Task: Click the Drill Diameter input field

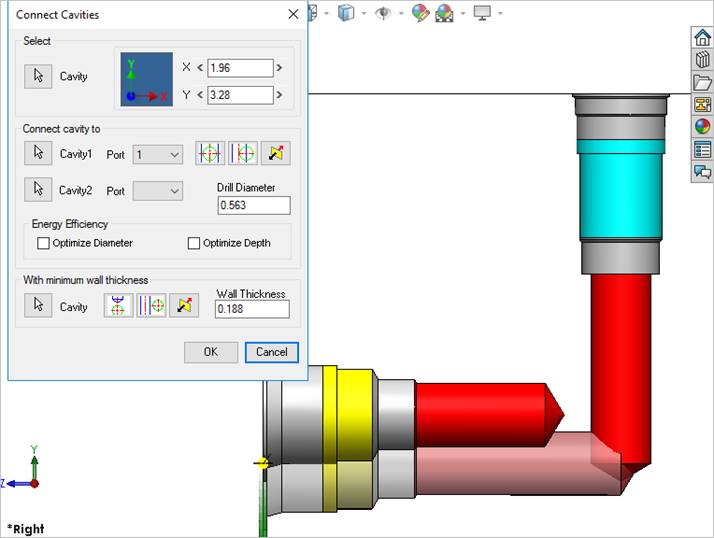Action: click(x=254, y=205)
